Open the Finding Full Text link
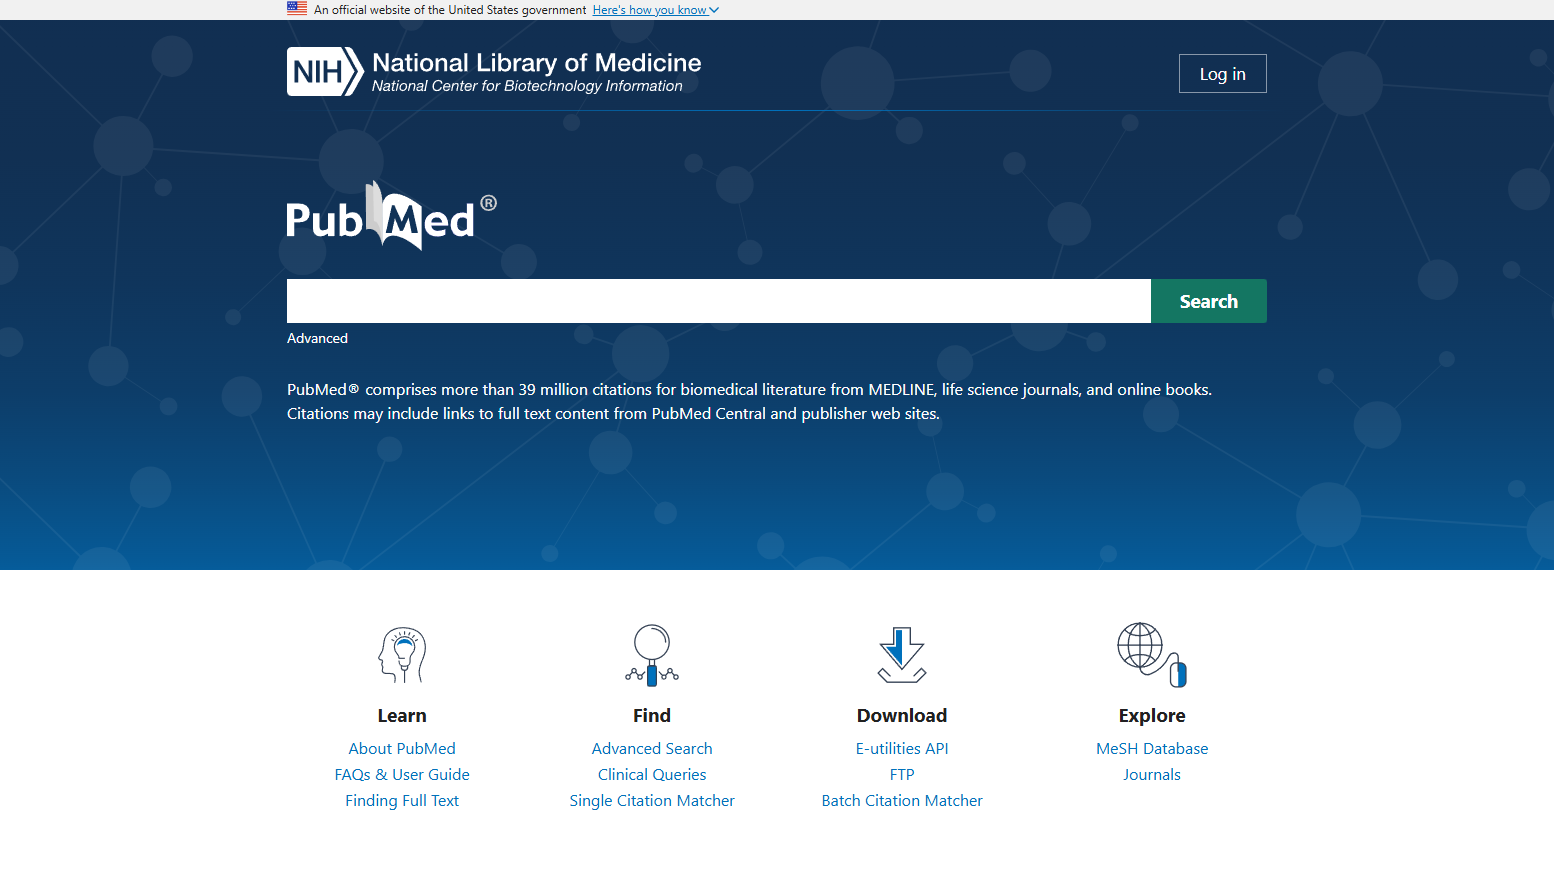The image size is (1554, 877). [x=402, y=800]
